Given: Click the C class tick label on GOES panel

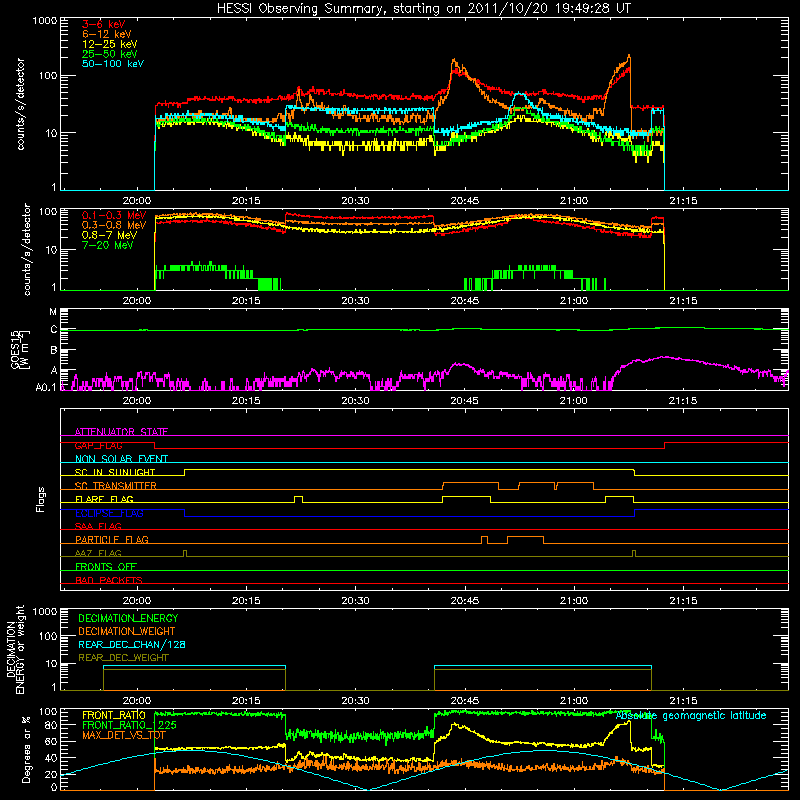Looking at the screenshot, I should 54,330.
